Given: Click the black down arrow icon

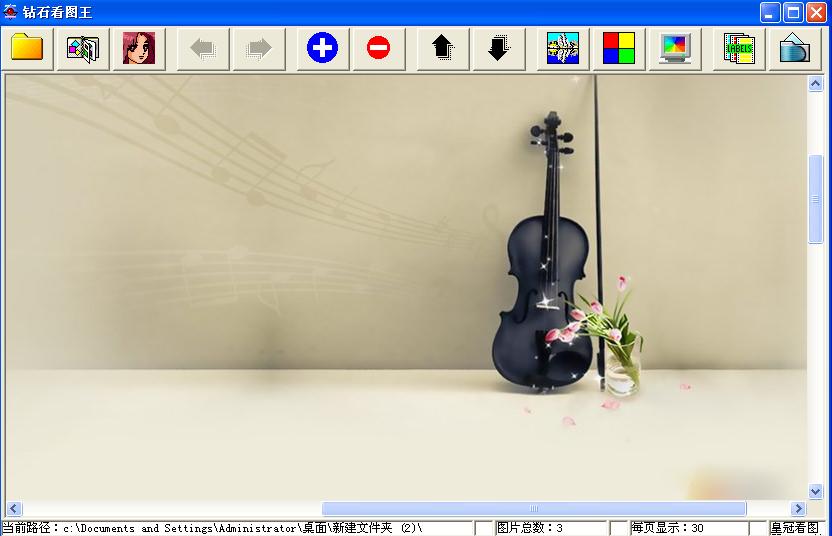Looking at the screenshot, I should 499,48.
